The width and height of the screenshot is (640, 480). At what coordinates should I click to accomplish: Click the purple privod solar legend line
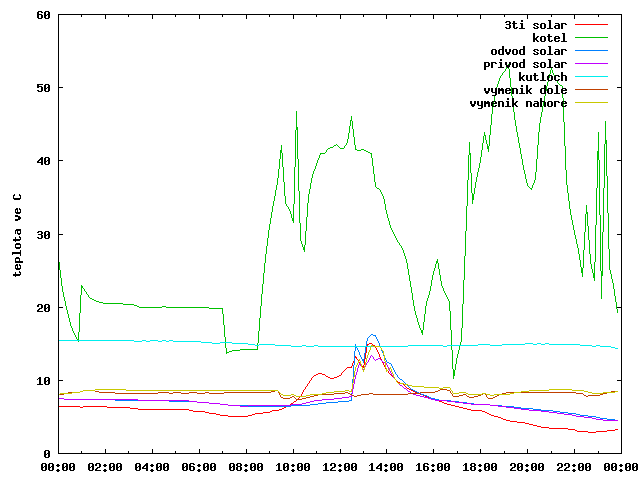click(x=591, y=64)
